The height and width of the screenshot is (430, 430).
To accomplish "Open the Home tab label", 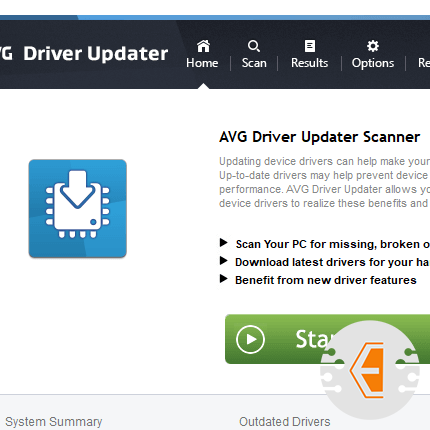I will tap(202, 63).
